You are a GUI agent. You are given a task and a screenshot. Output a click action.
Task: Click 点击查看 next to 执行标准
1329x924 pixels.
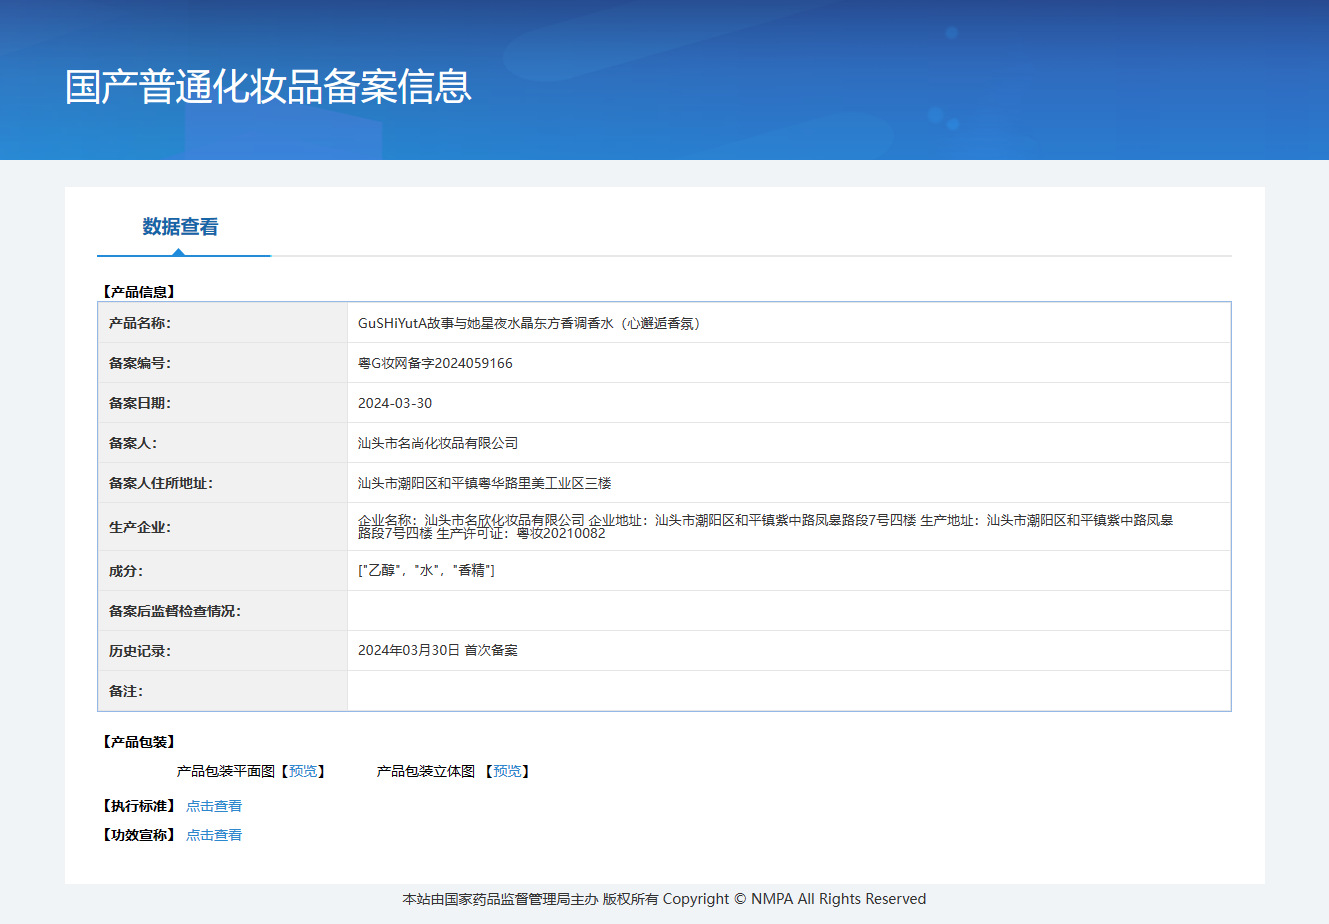tap(214, 806)
